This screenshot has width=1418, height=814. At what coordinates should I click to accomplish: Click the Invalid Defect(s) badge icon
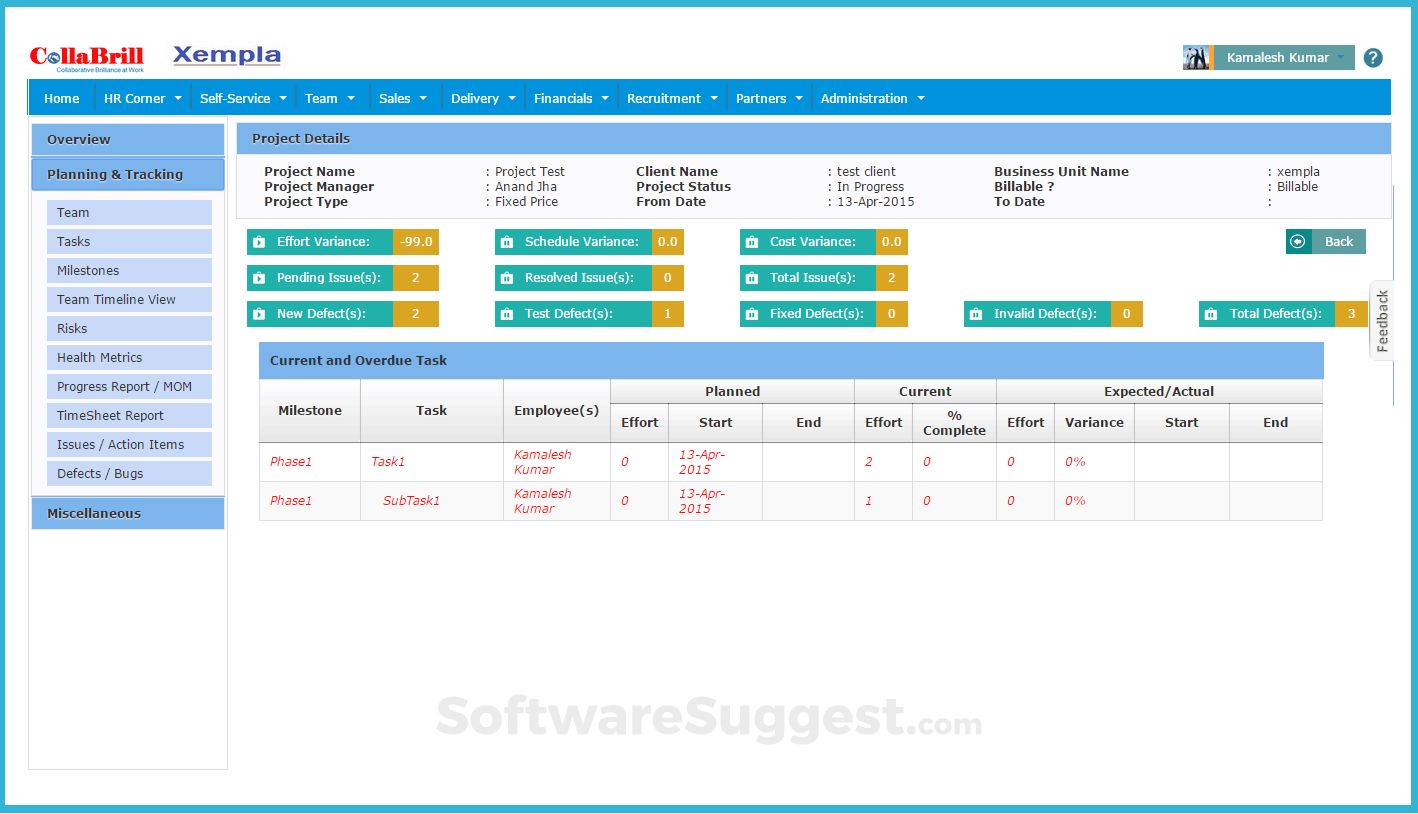click(976, 314)
